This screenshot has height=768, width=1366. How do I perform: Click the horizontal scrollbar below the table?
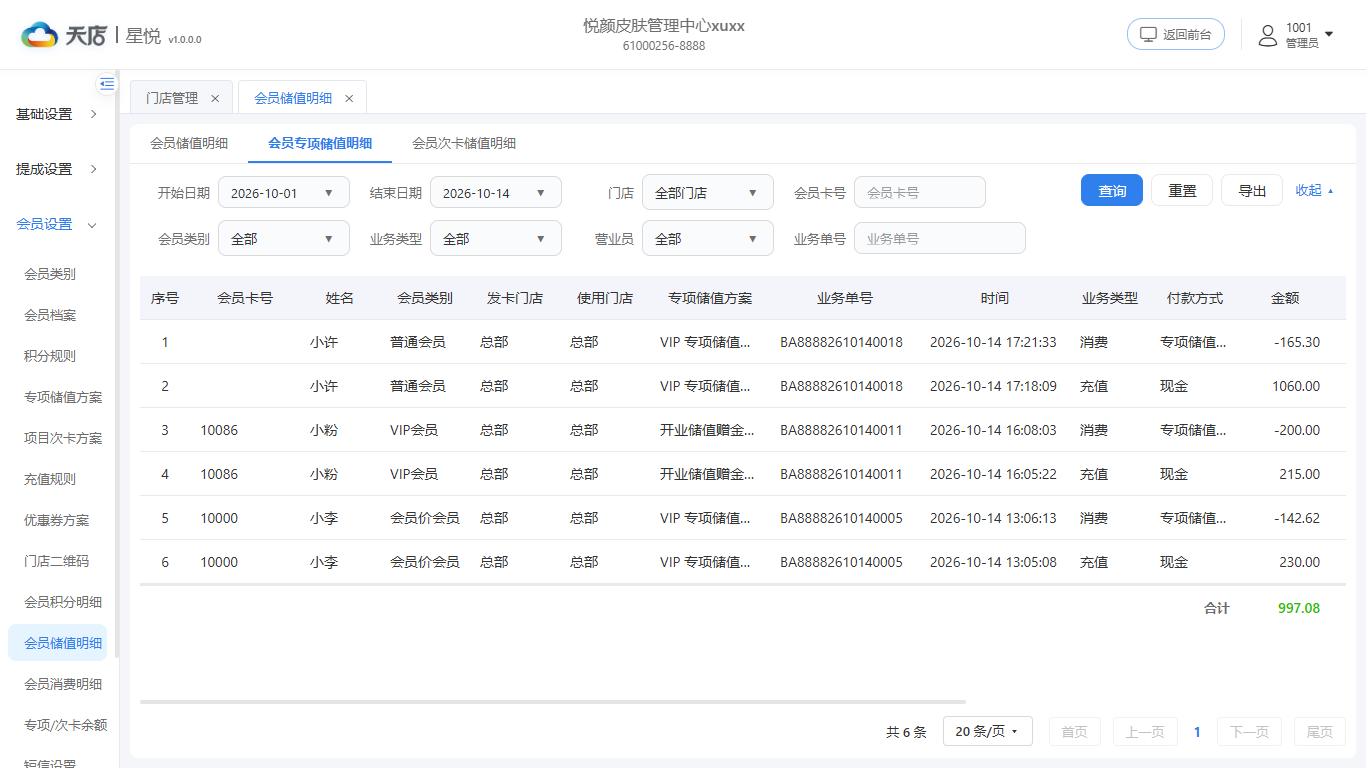(x=553, y=702)
